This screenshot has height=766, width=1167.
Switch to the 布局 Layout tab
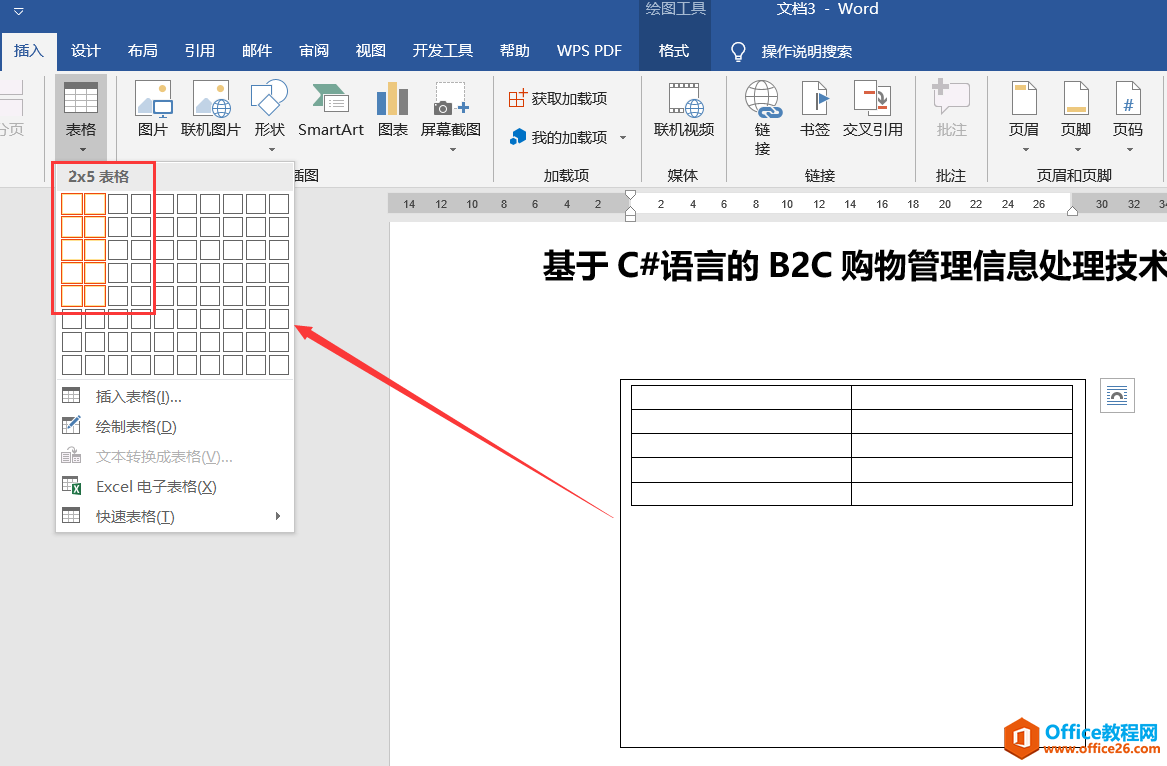pos(142,51)
